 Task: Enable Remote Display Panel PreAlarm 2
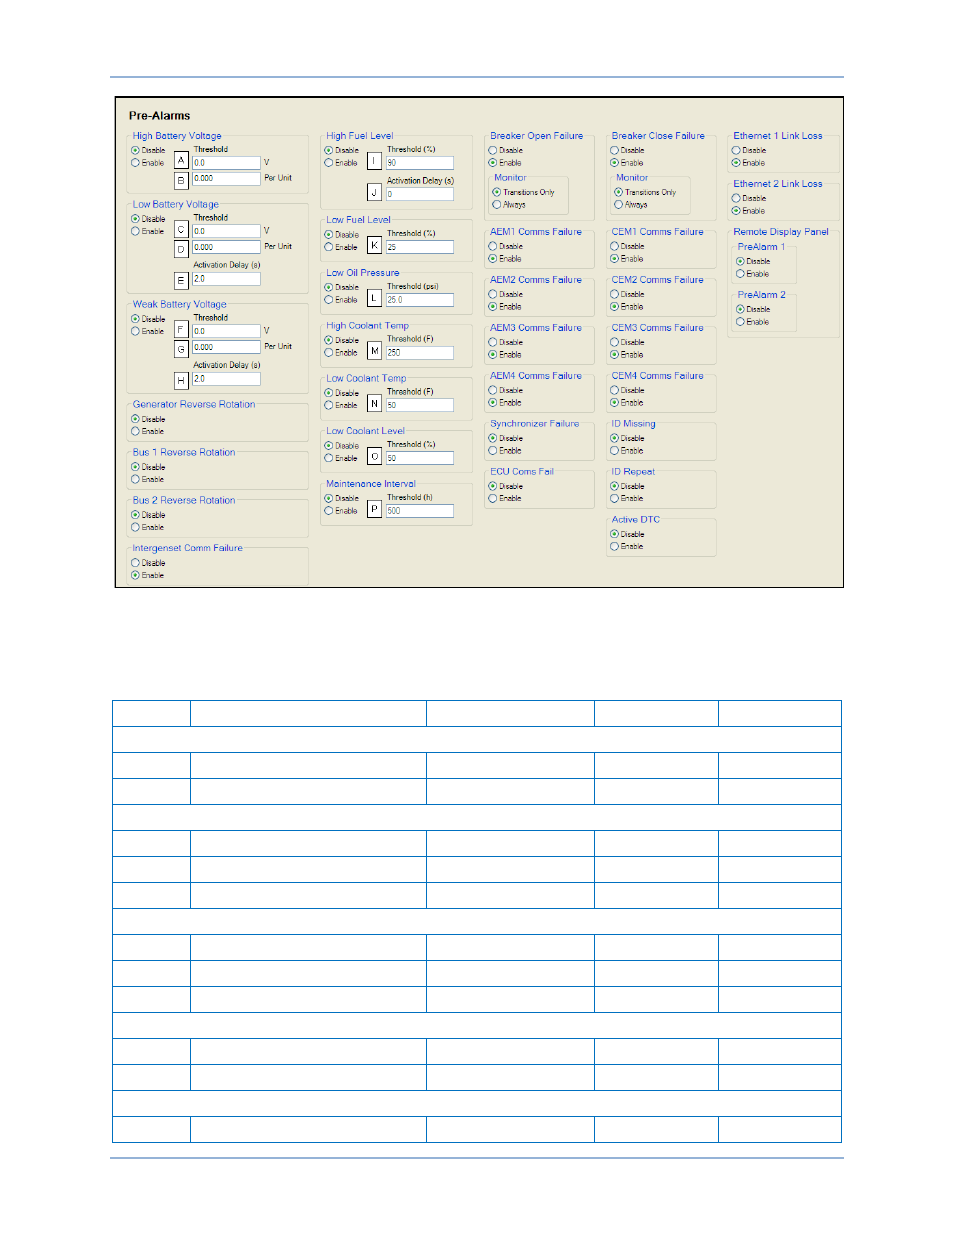tap(740, 322)
